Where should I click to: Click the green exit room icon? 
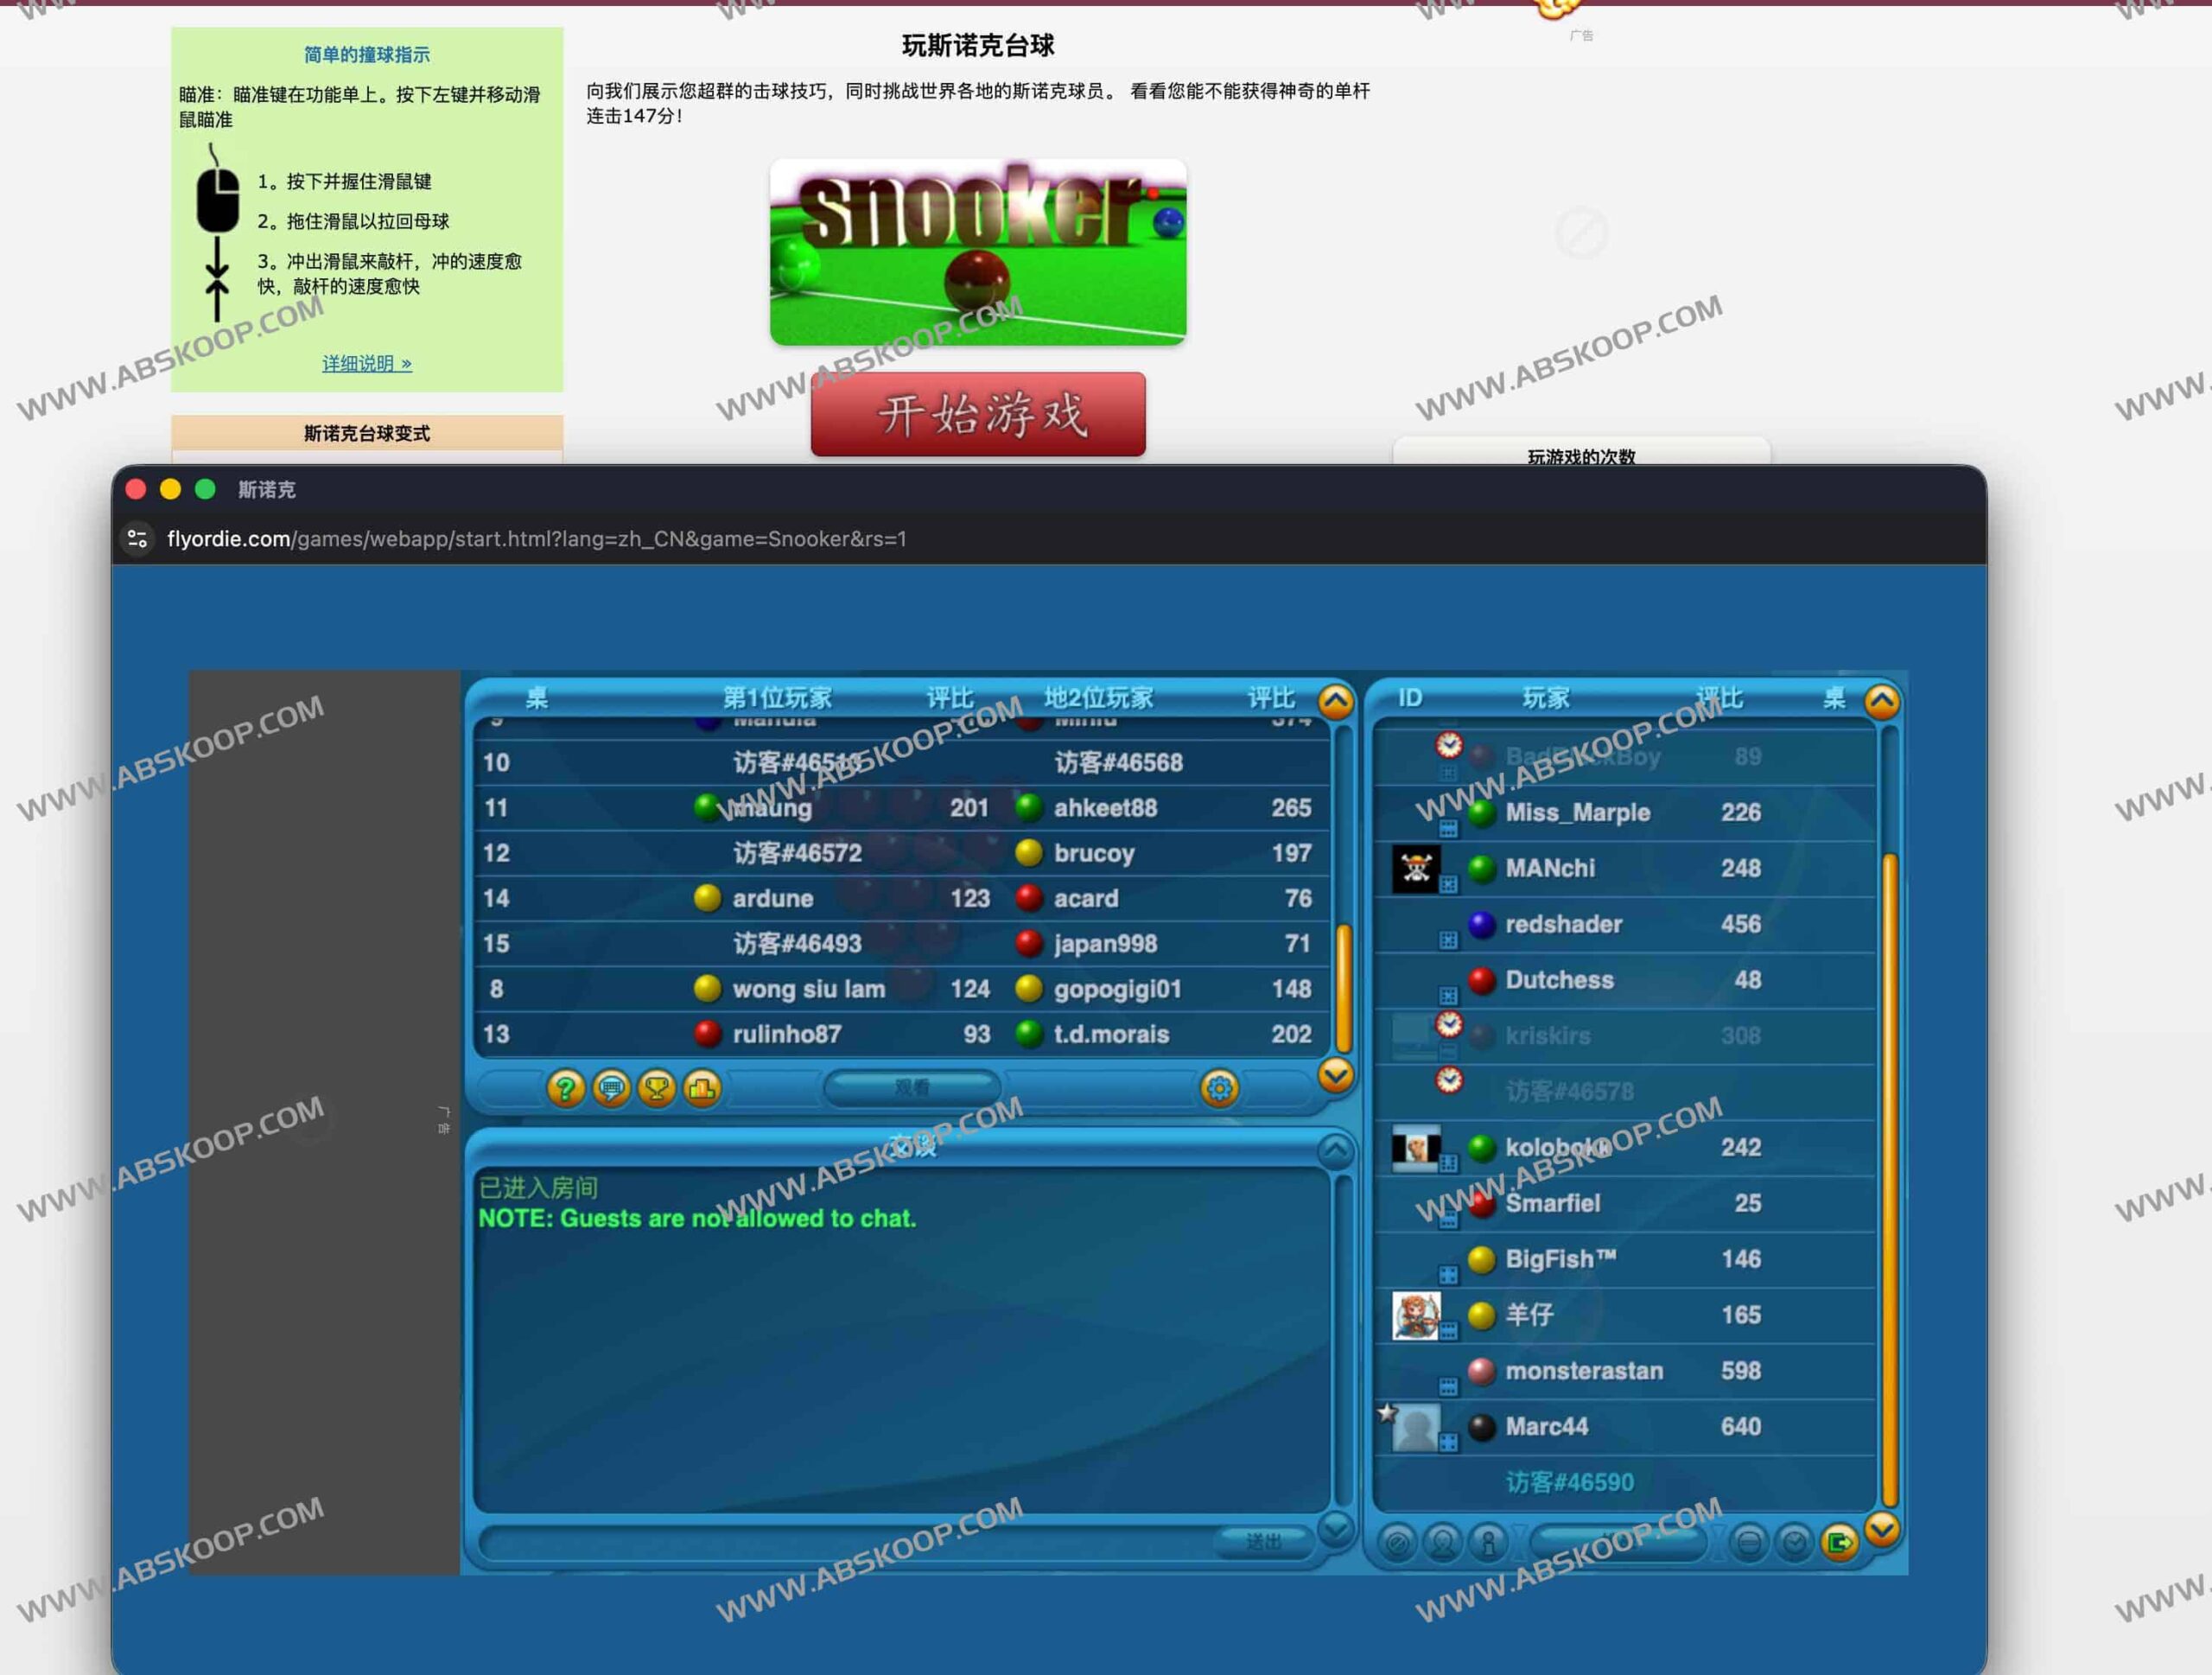(1838, 1544)
